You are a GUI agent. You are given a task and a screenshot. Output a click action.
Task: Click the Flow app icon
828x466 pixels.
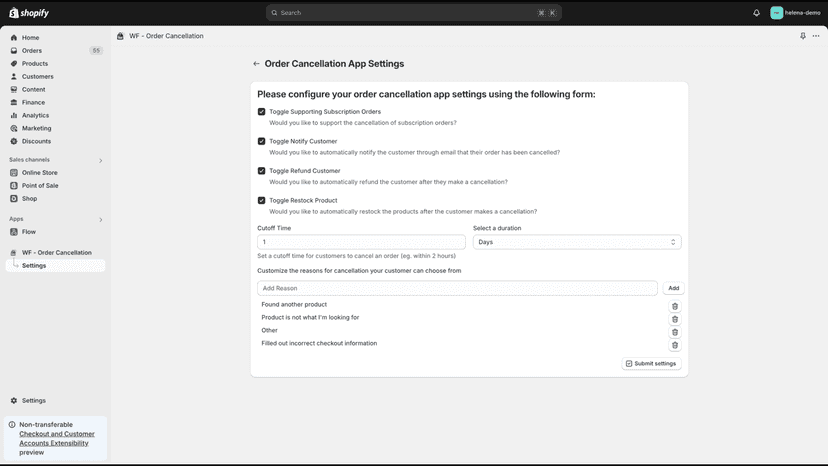[14, 232]
